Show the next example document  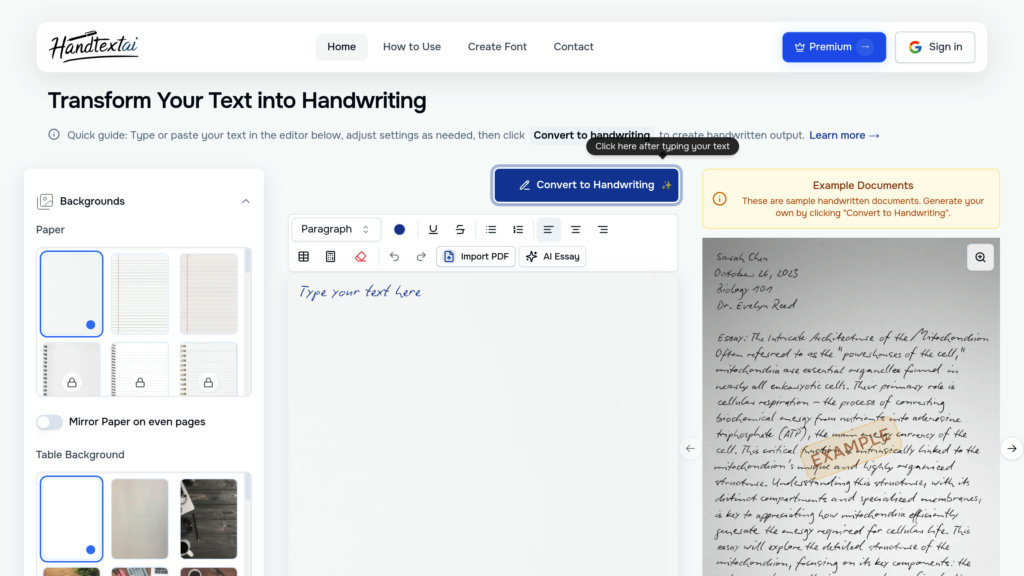click(1012, 448)
